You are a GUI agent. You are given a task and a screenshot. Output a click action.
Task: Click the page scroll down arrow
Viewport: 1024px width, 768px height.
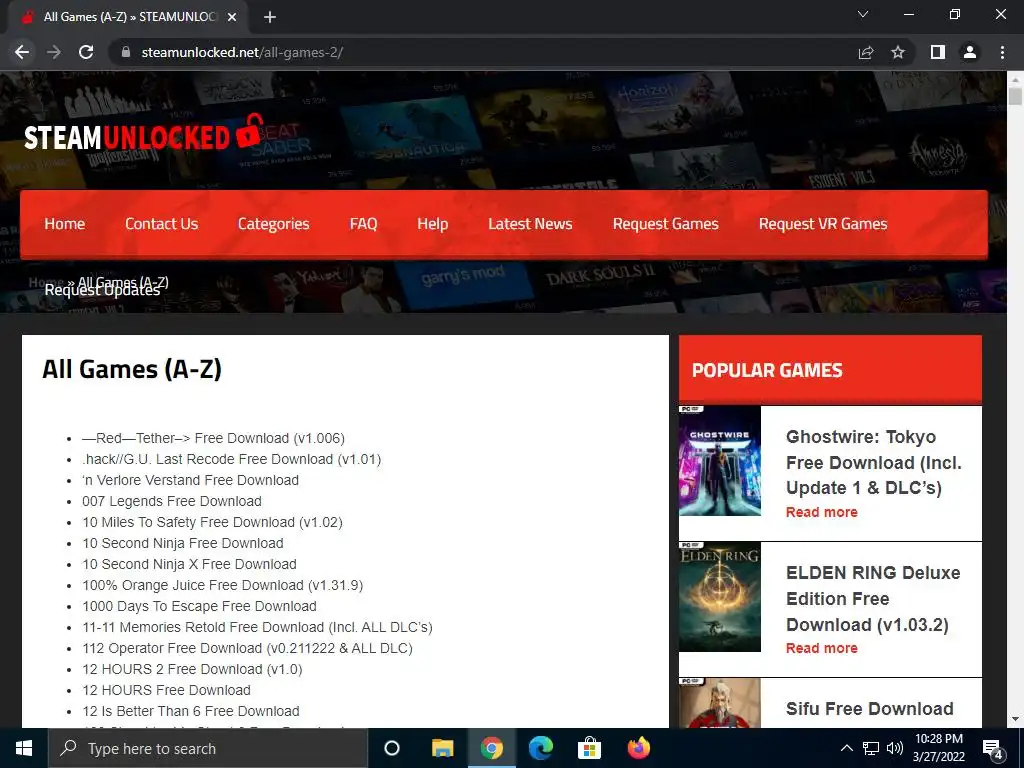[x=1015, y=720]
